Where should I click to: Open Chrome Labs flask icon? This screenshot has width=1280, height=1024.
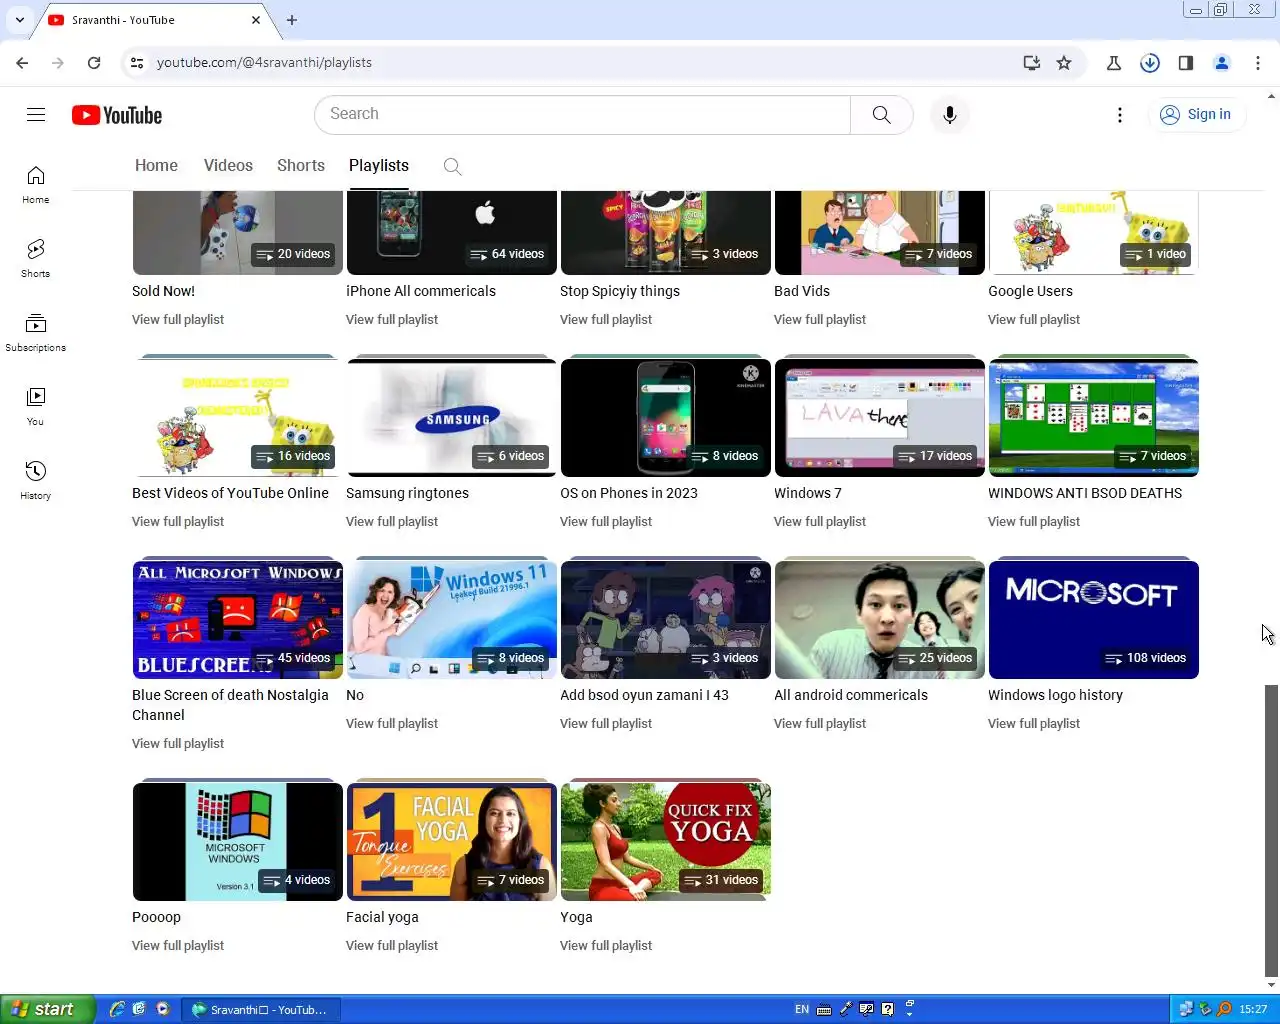(1114, 62)
